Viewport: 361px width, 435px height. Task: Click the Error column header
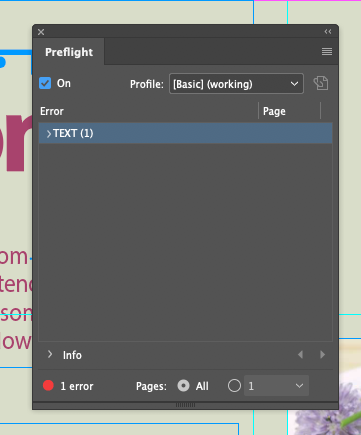click(52, 111)
